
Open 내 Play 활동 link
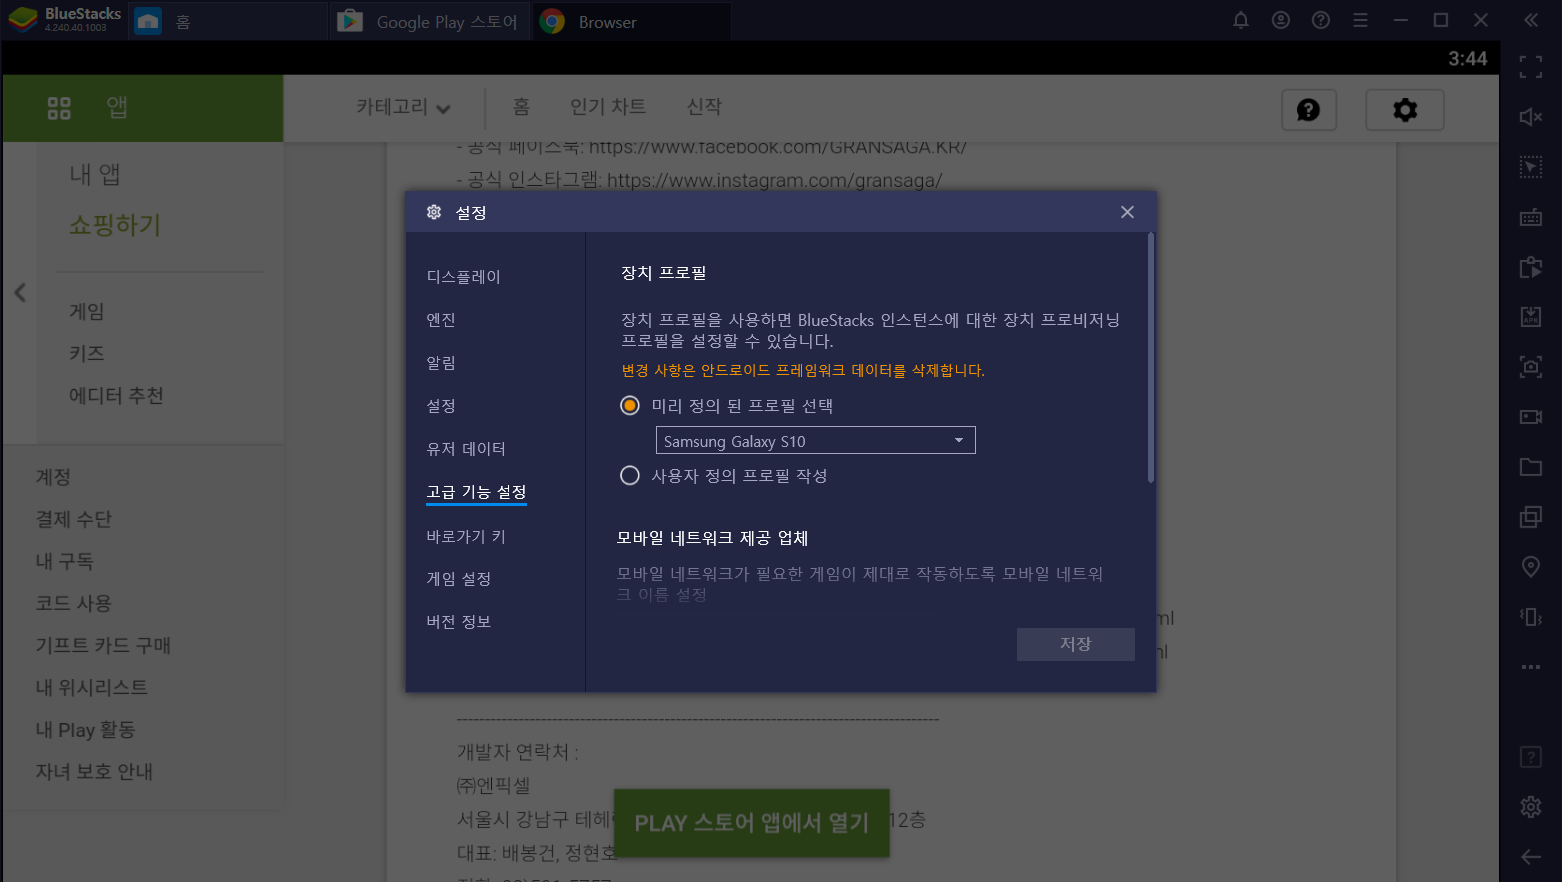coord(85,730)
